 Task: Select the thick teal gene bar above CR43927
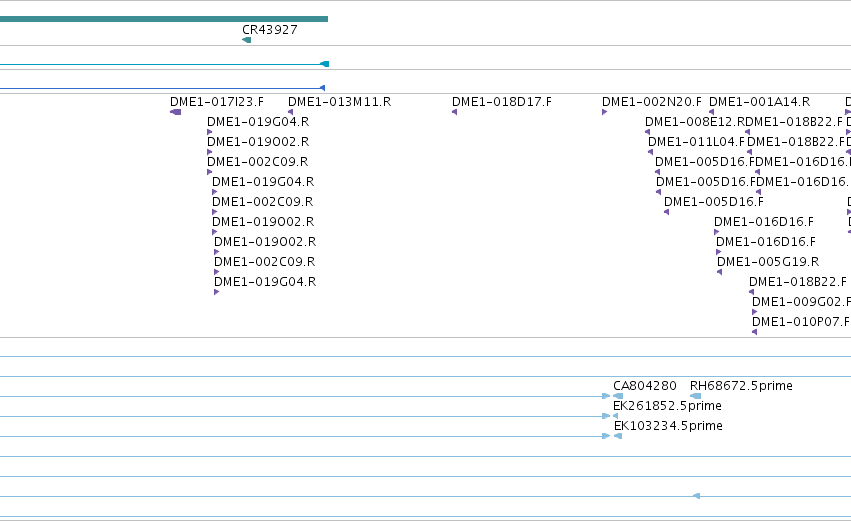(164, 19)
